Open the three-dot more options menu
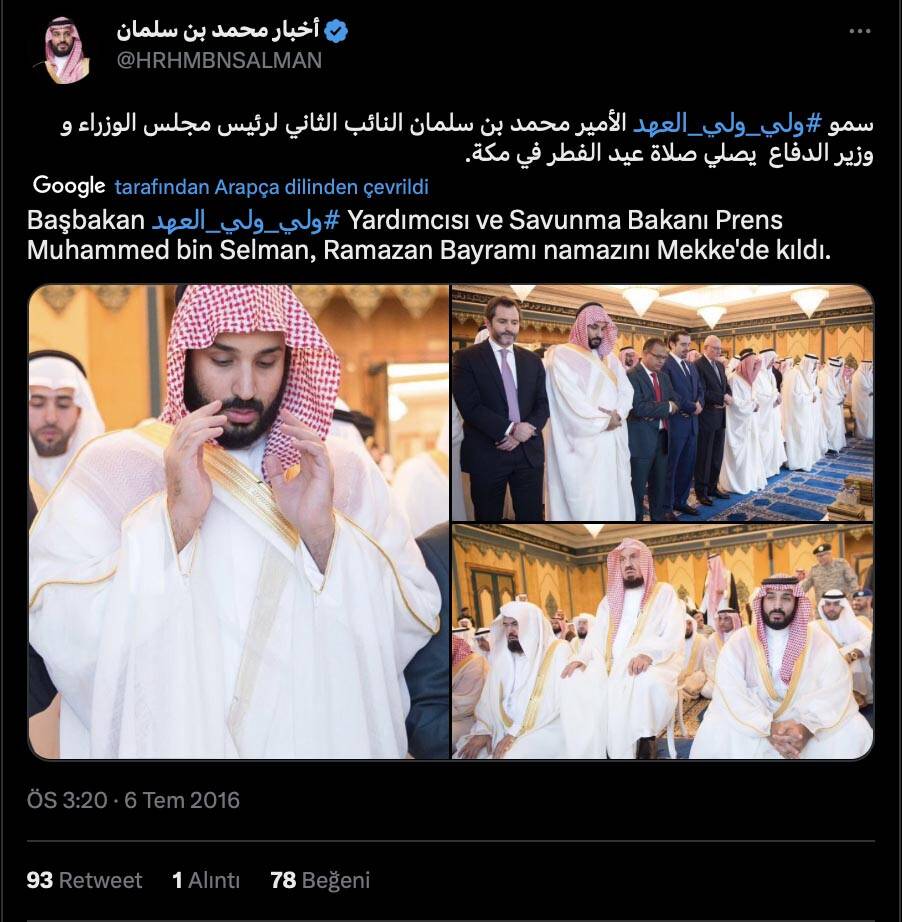The width and height of the screenshot is (902, 922). pos(859,31)
